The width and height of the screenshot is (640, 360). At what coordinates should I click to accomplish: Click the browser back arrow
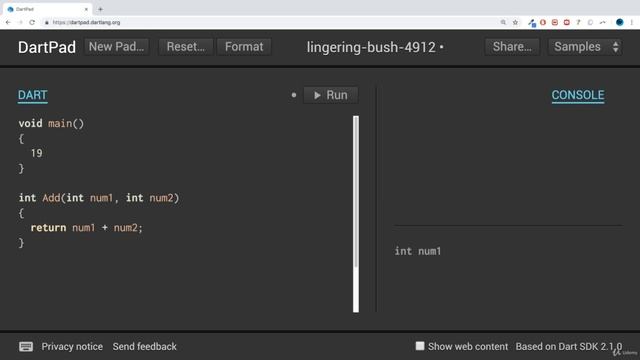pos(8,22)
